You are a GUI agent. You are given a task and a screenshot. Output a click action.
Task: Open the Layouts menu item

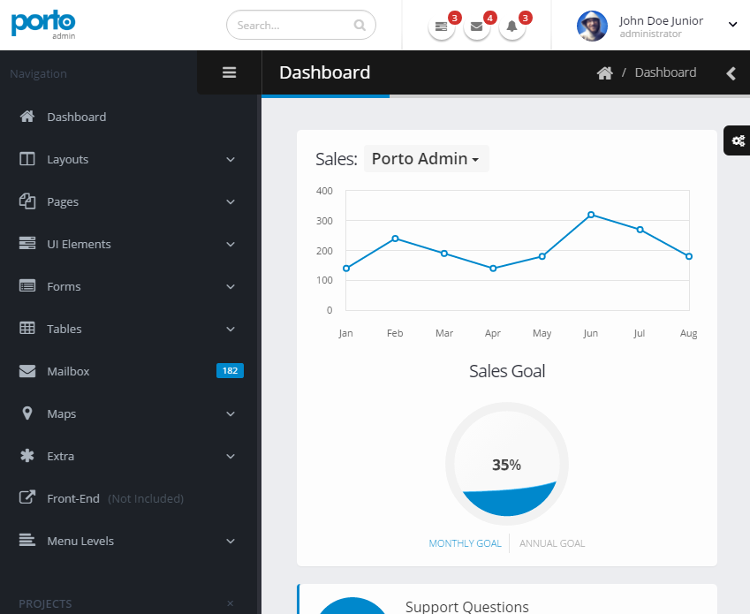(x=127, y=159)
